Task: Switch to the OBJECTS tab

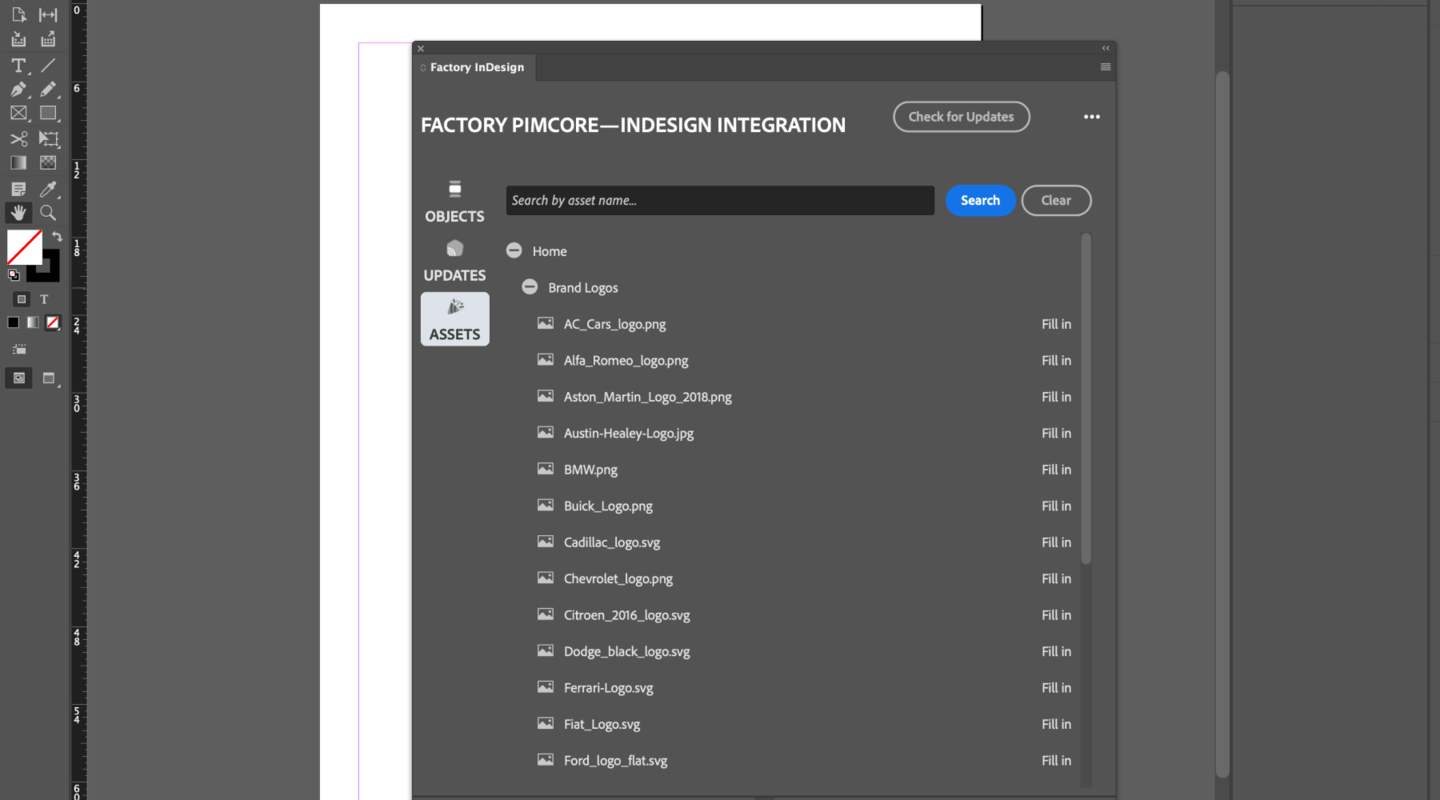Action: tap(455, 202)
